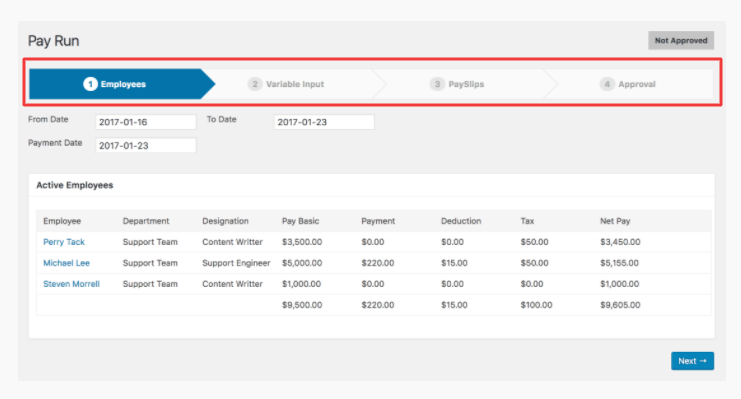Viewport: 741px width, 399px height.
Task: Click the Payment column header
Action: coord(378,221)
